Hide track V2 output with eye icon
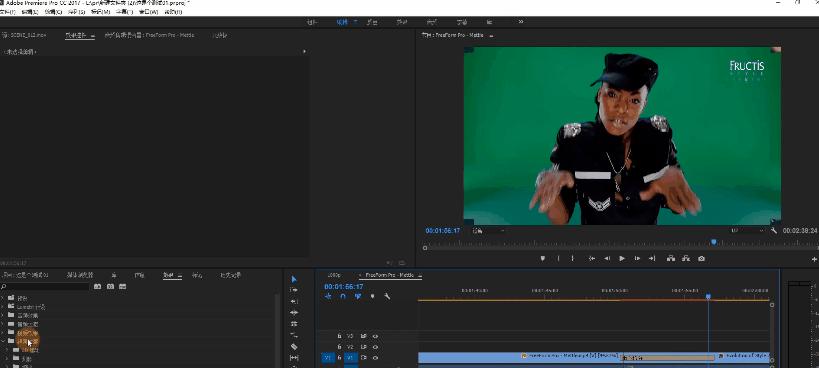The width and height of the screenshot is (819, 368). tap(375, 347)
